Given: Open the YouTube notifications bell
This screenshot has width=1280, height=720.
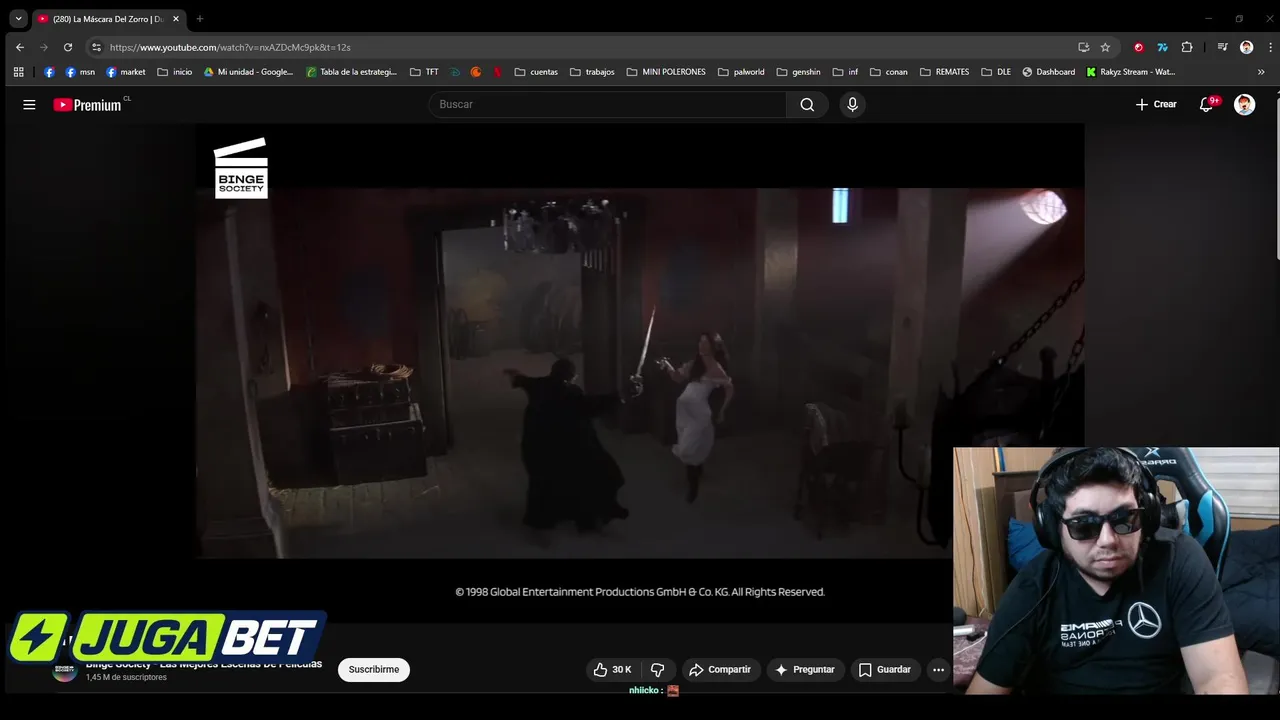Looking at the screenshot, I should click(1207, 104).
